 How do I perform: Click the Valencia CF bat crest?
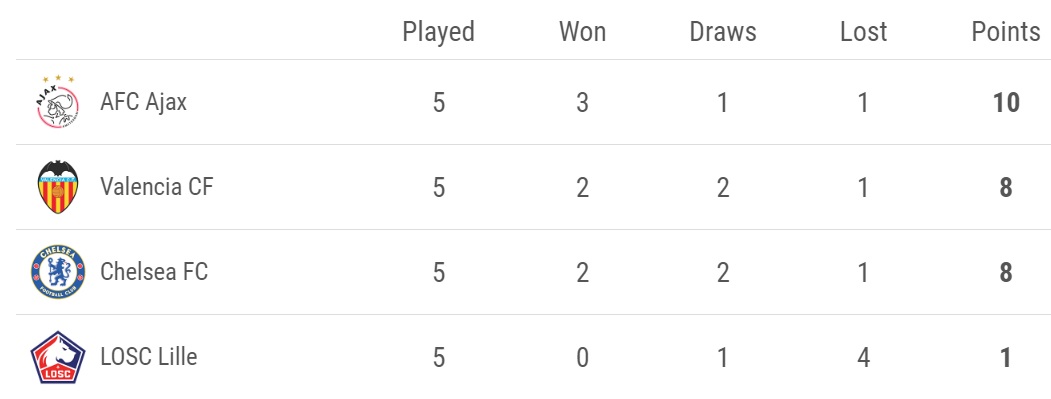coord(58,187)
